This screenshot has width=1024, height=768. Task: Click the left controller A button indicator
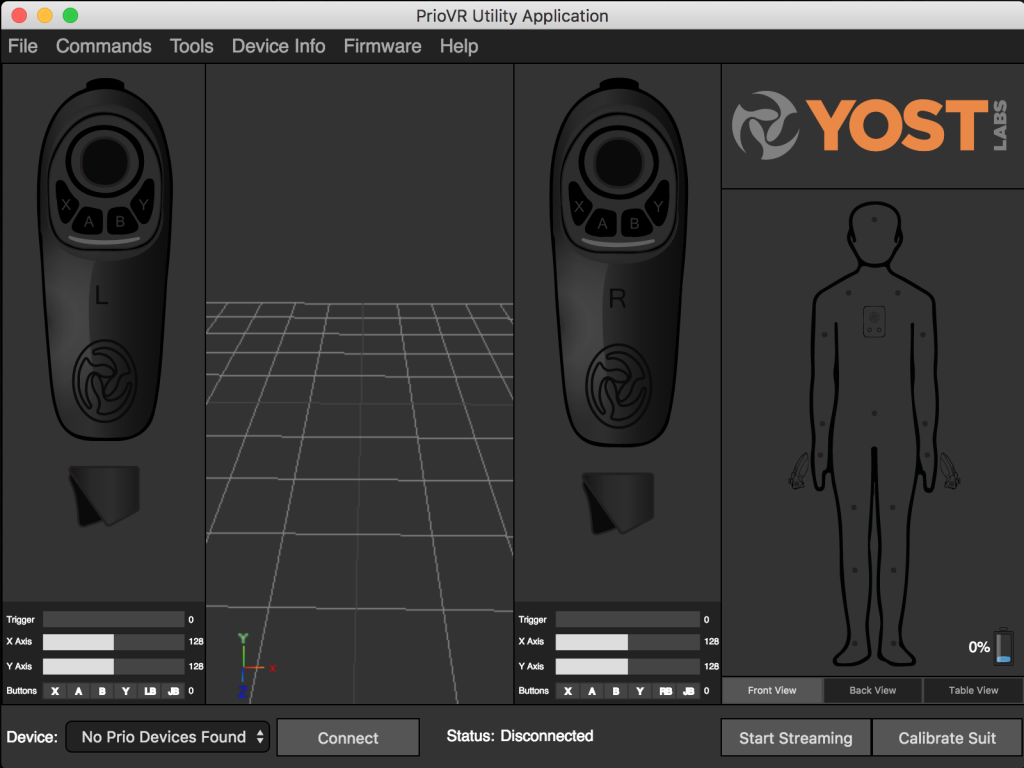(x=78, y=691)
